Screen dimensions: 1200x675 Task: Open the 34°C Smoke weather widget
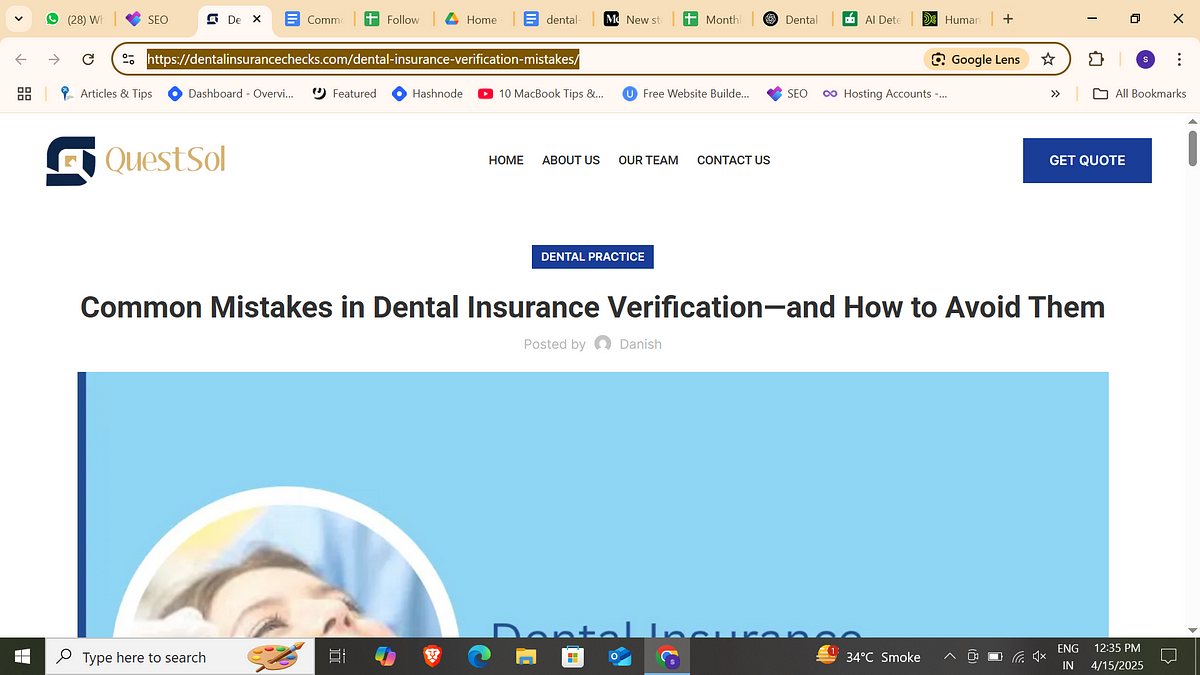868,657
